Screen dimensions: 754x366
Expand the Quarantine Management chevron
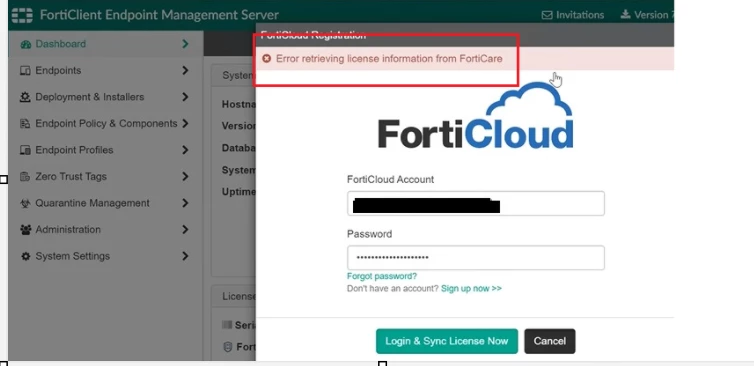point(185,203)
